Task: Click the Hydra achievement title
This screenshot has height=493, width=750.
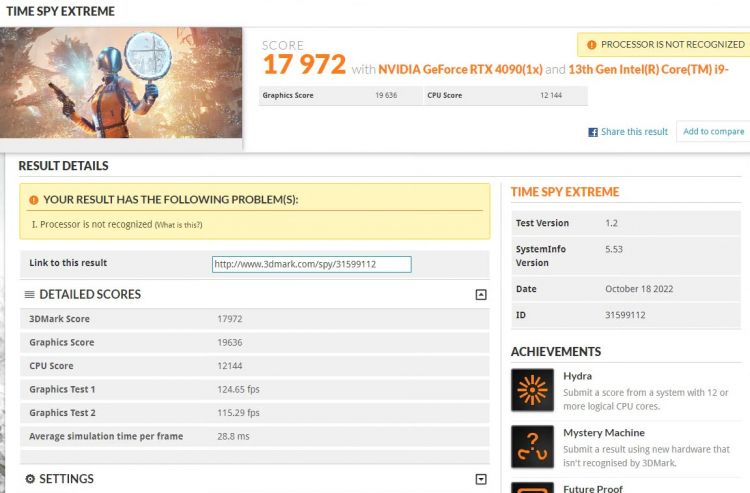Action: (577, 376)
